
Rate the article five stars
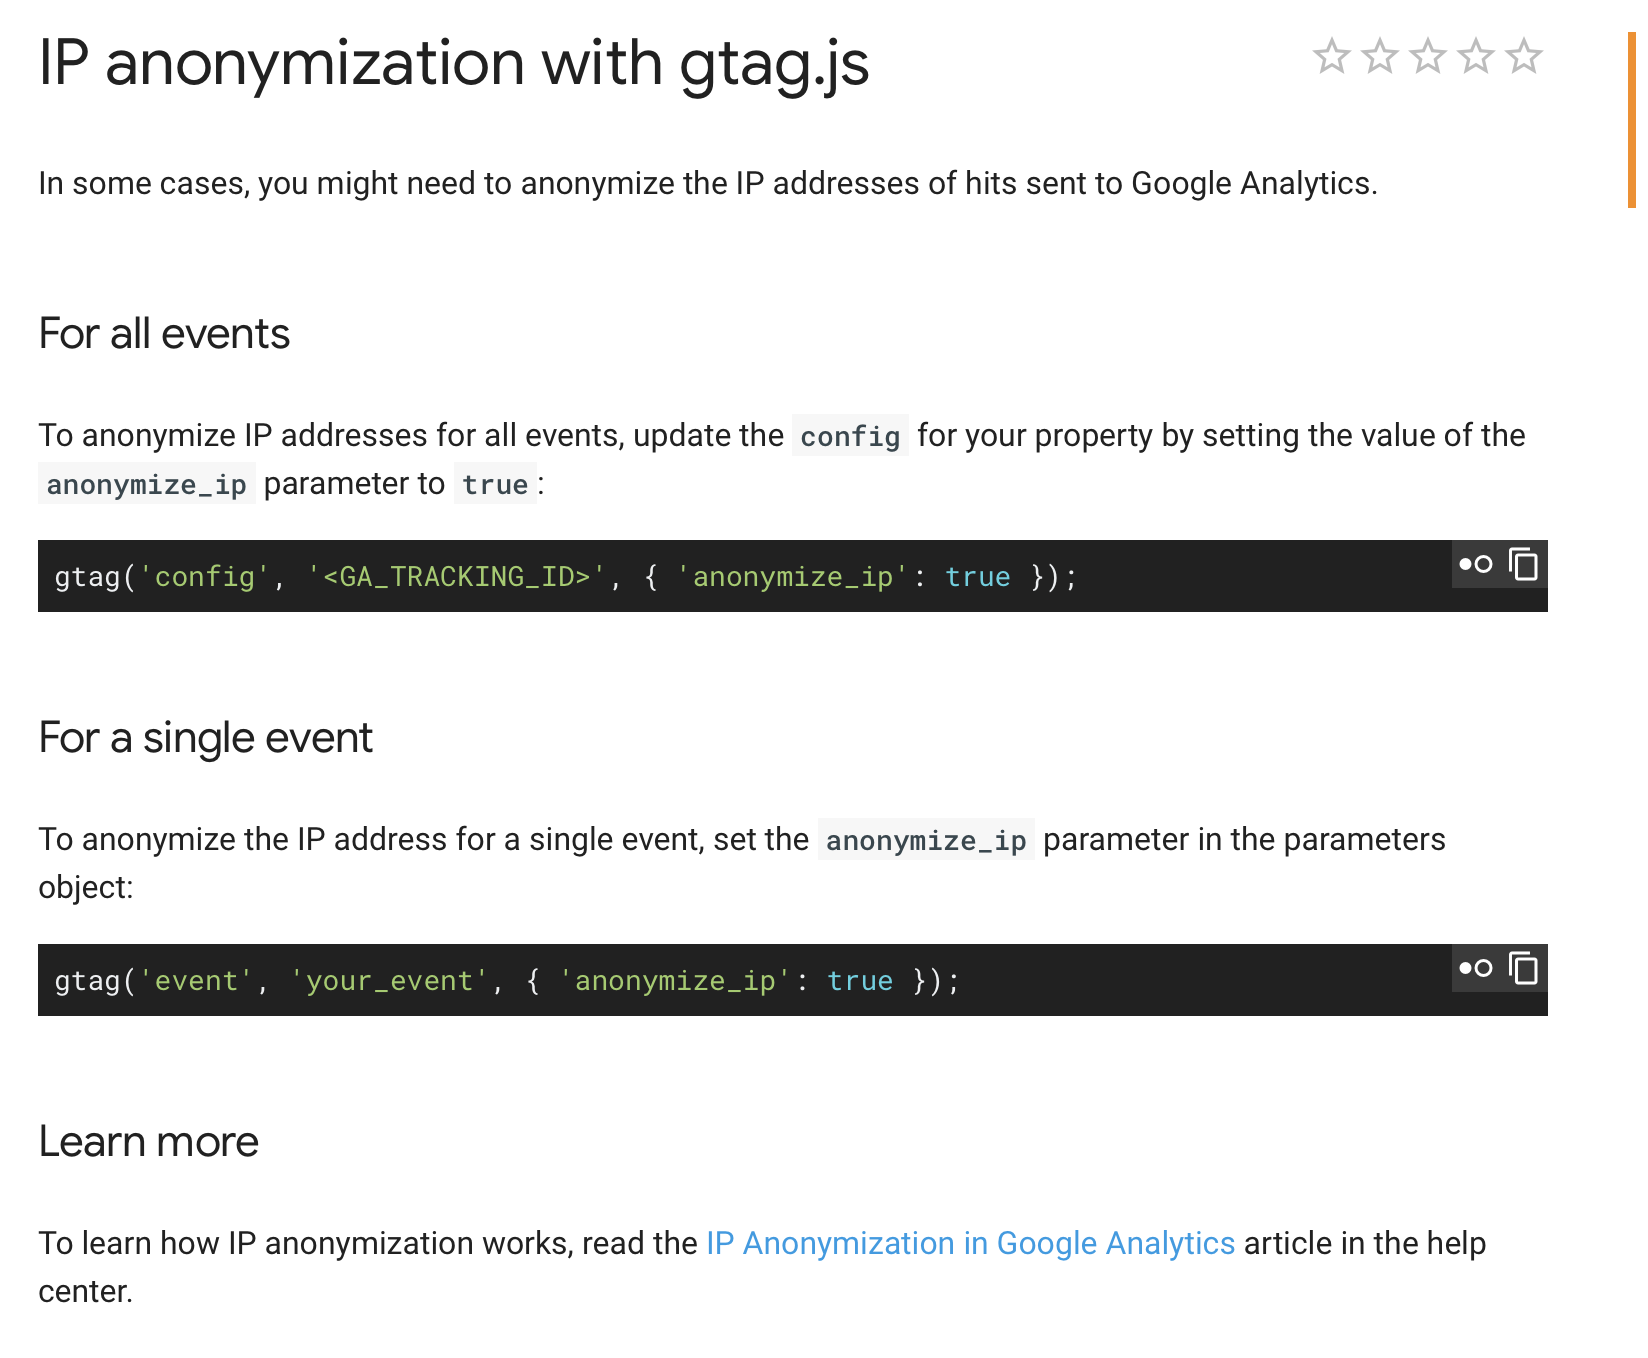point(1523,56)
